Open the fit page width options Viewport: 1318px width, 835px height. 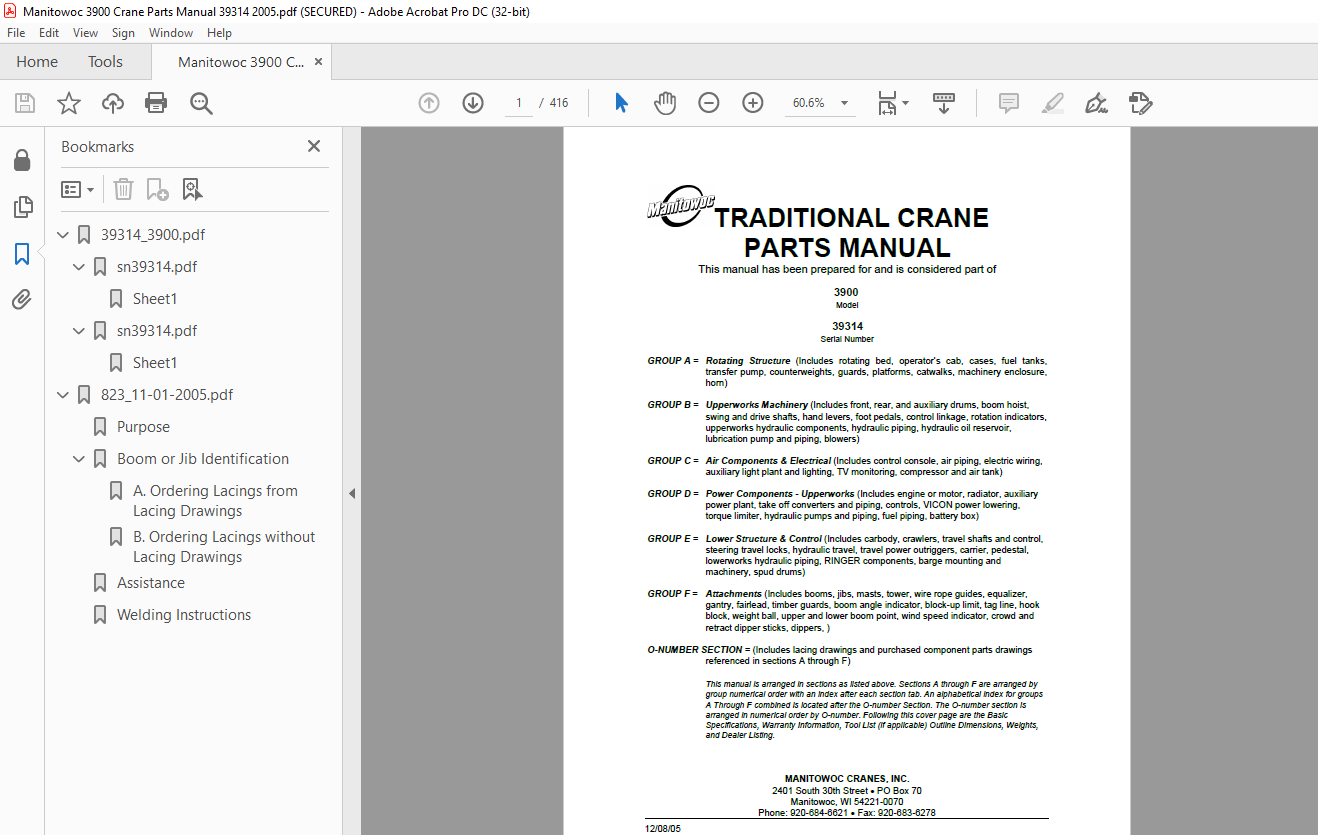[893, 103]
